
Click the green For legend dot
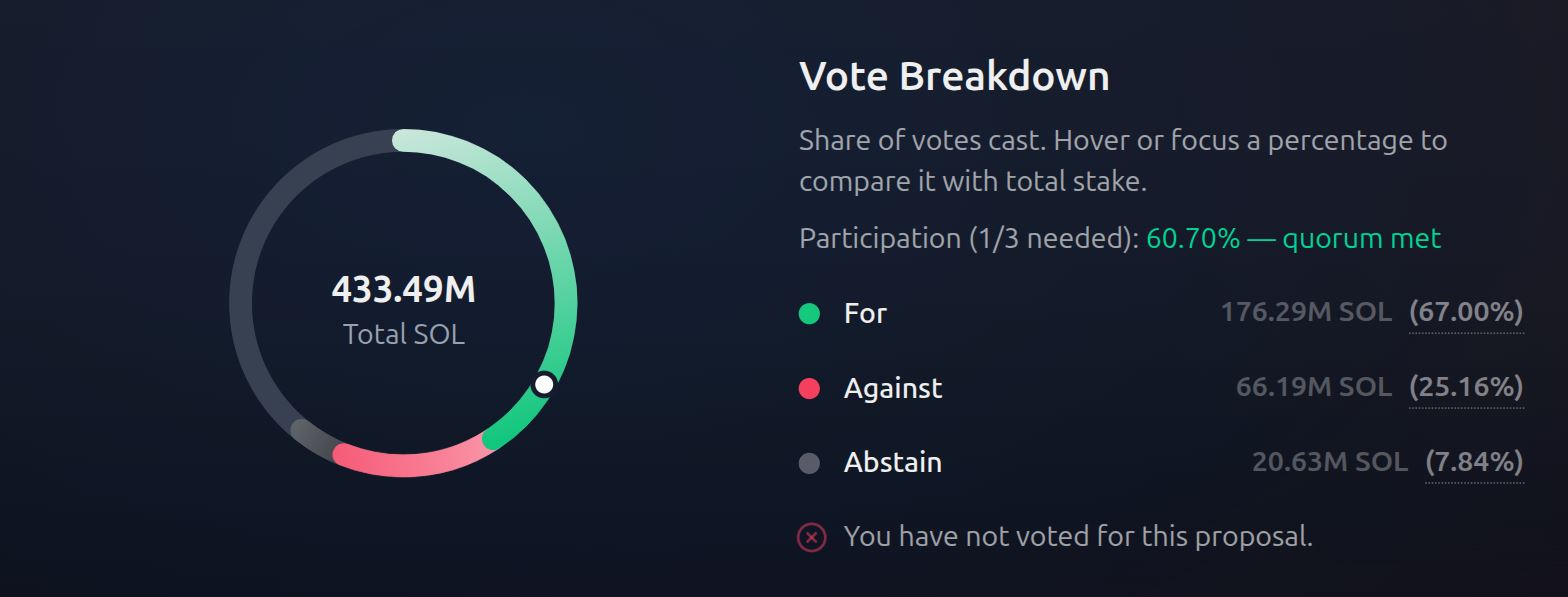point(809,314)
